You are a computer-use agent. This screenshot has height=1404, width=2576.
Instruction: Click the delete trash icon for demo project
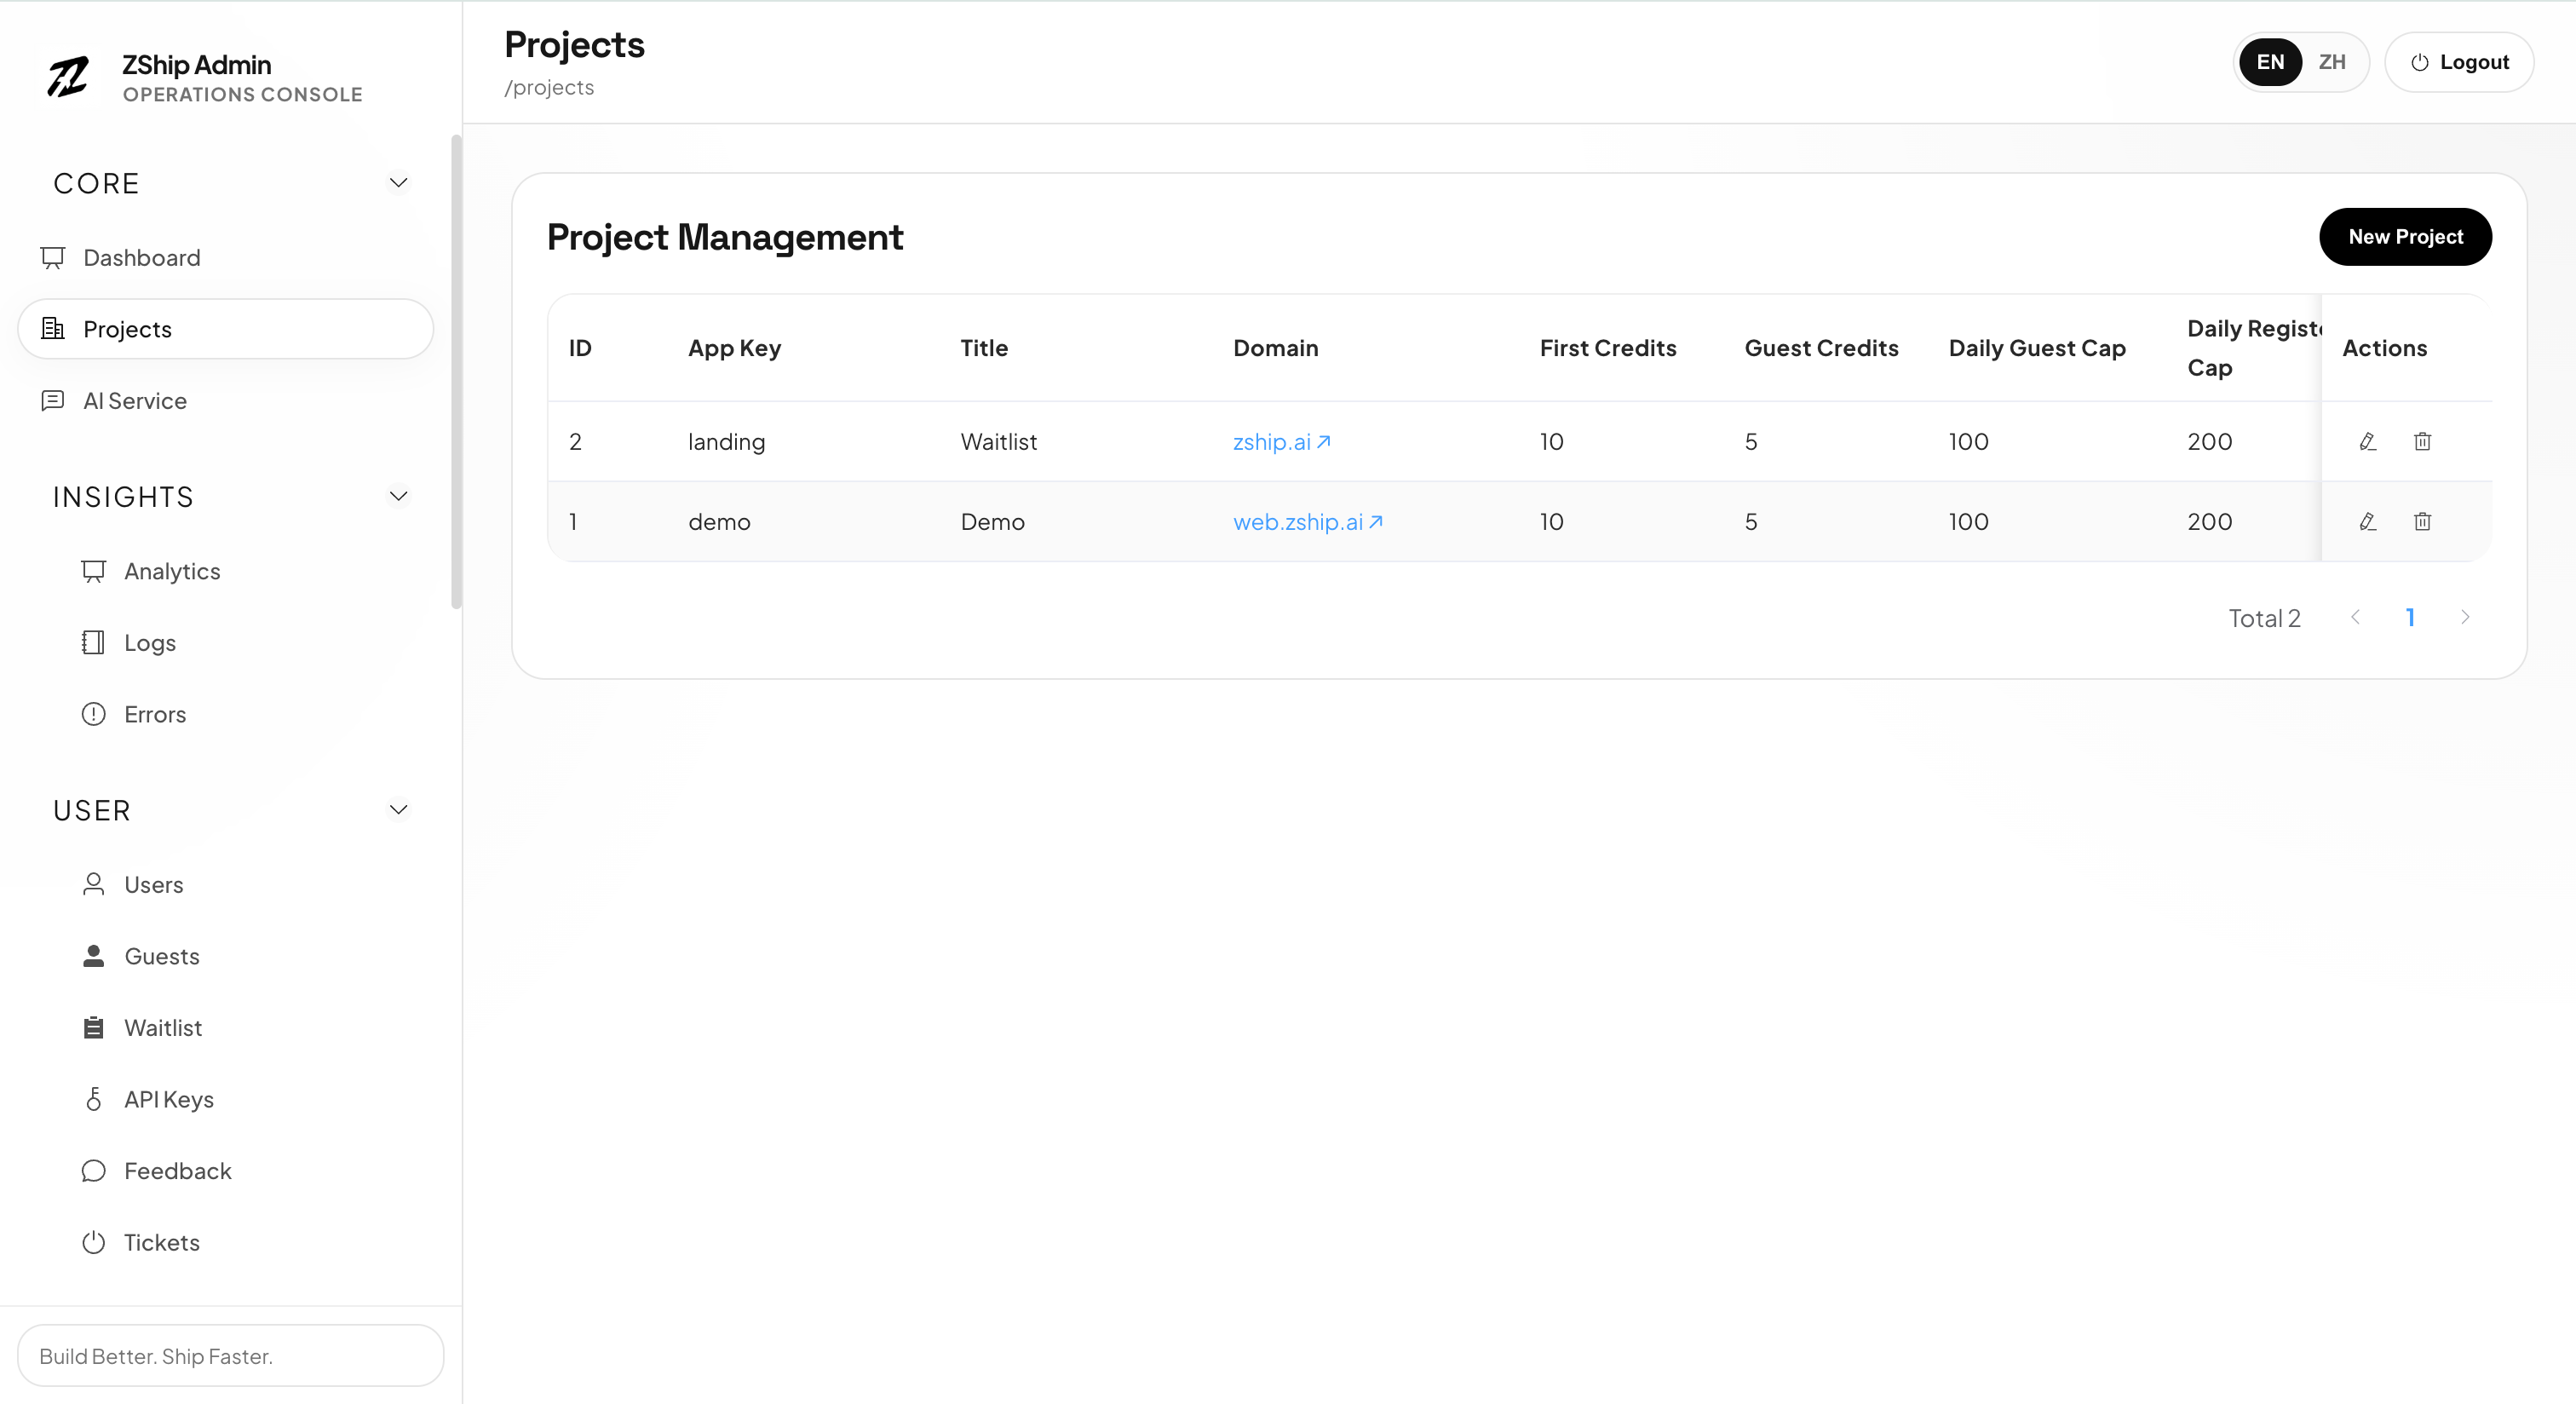point(2422,521)
